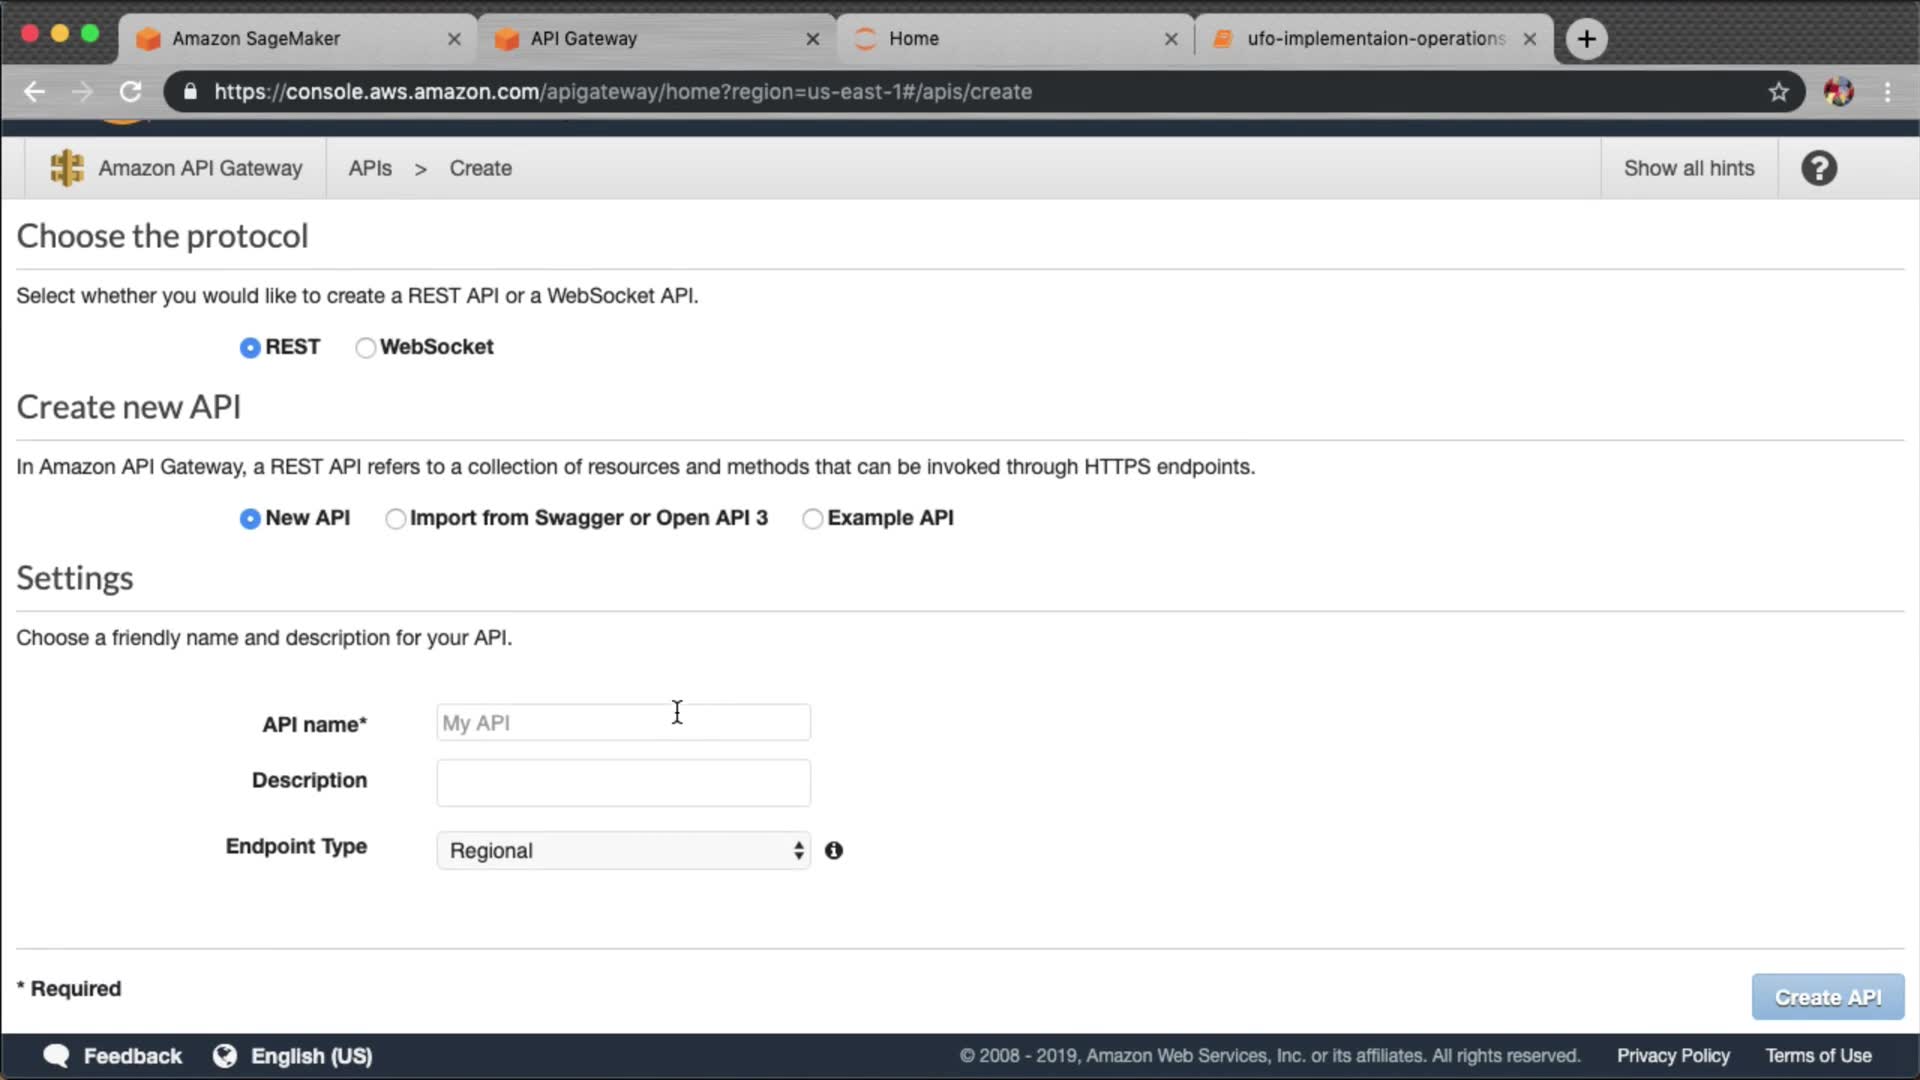
Task: Open the English (US) language selector
Action: coord(310,1056)
